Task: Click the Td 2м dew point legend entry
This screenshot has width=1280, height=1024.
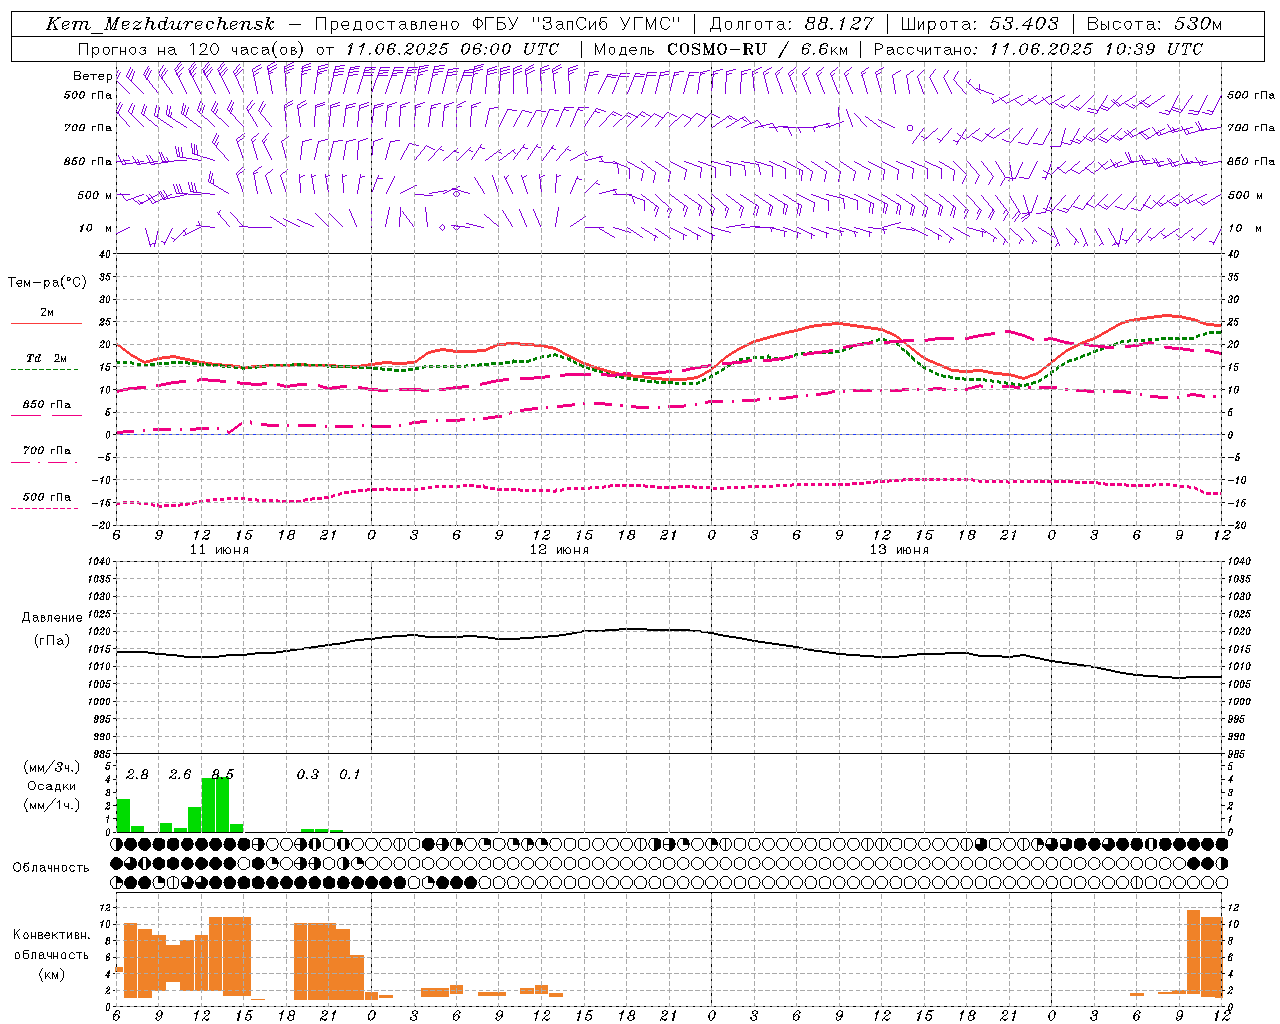Action: [47, 358]
